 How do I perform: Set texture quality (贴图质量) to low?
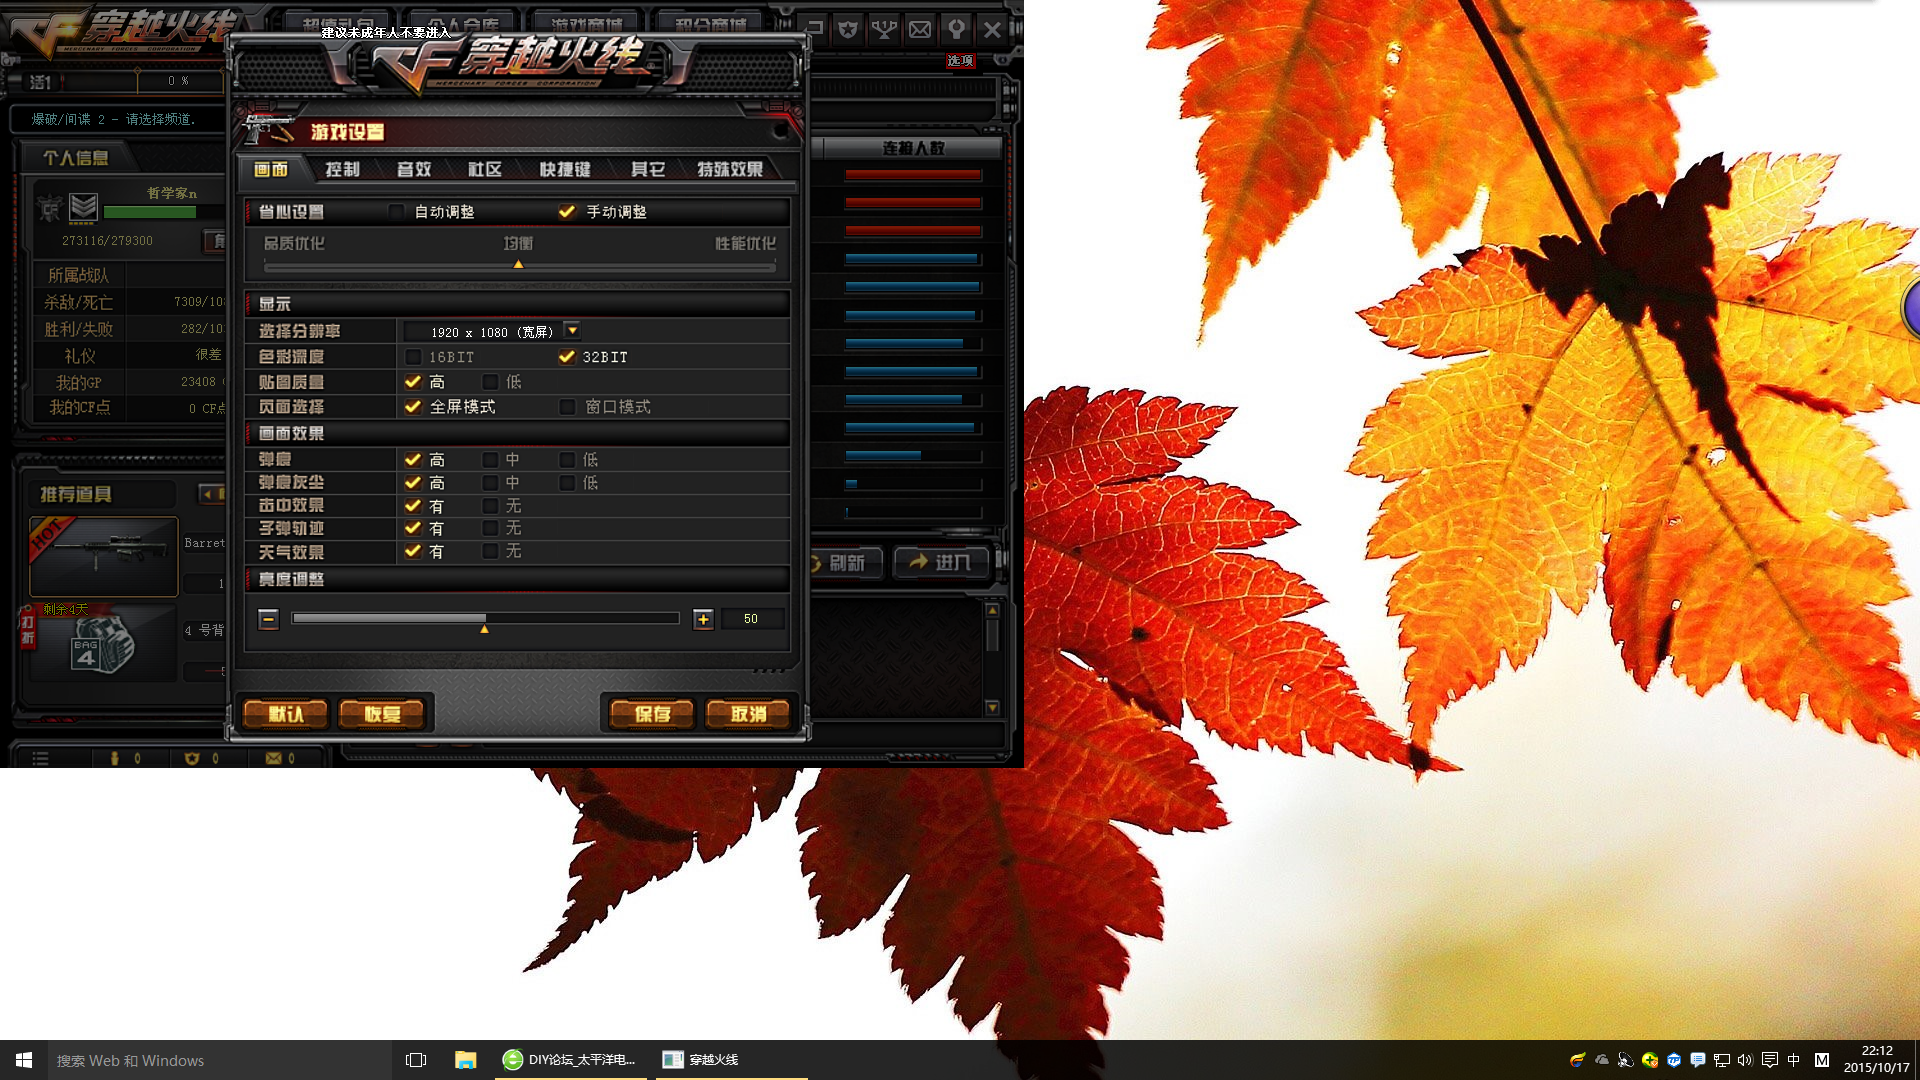pos(490,382)
